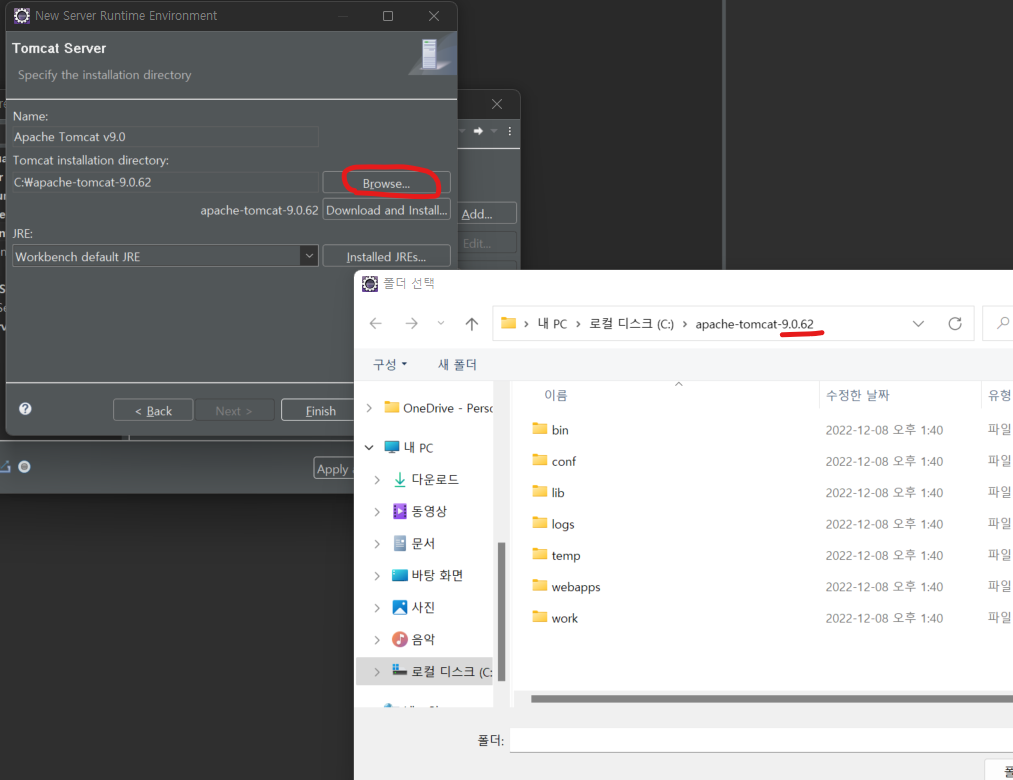Click apache-tomcat-9.0.62 breadcrumb segment
Viewport: 1013px width, 780px height.
coord(754,324)
